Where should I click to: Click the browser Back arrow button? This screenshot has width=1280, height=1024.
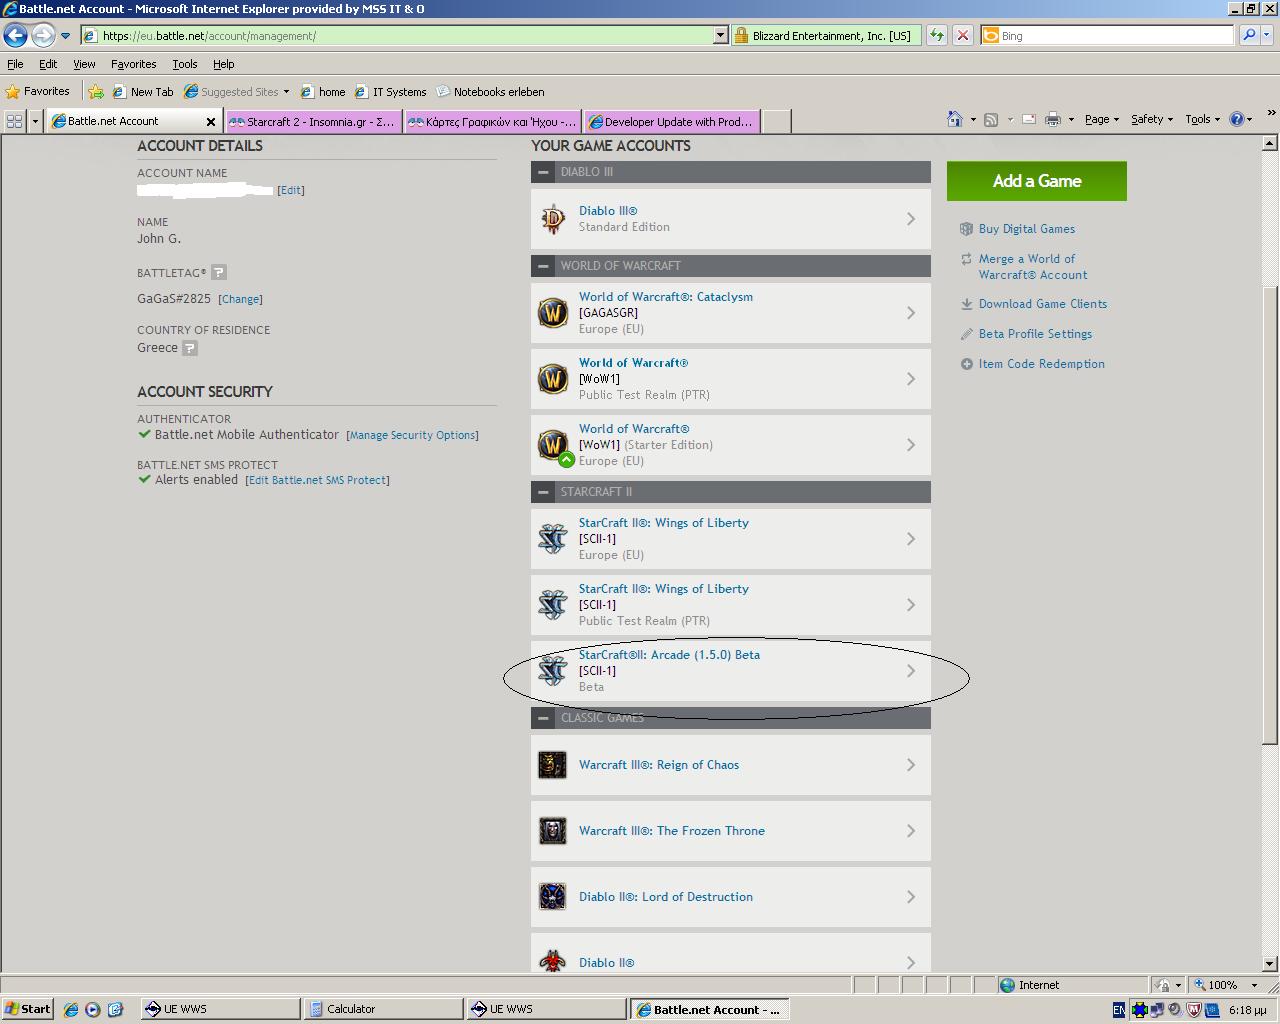coord(15,35)
